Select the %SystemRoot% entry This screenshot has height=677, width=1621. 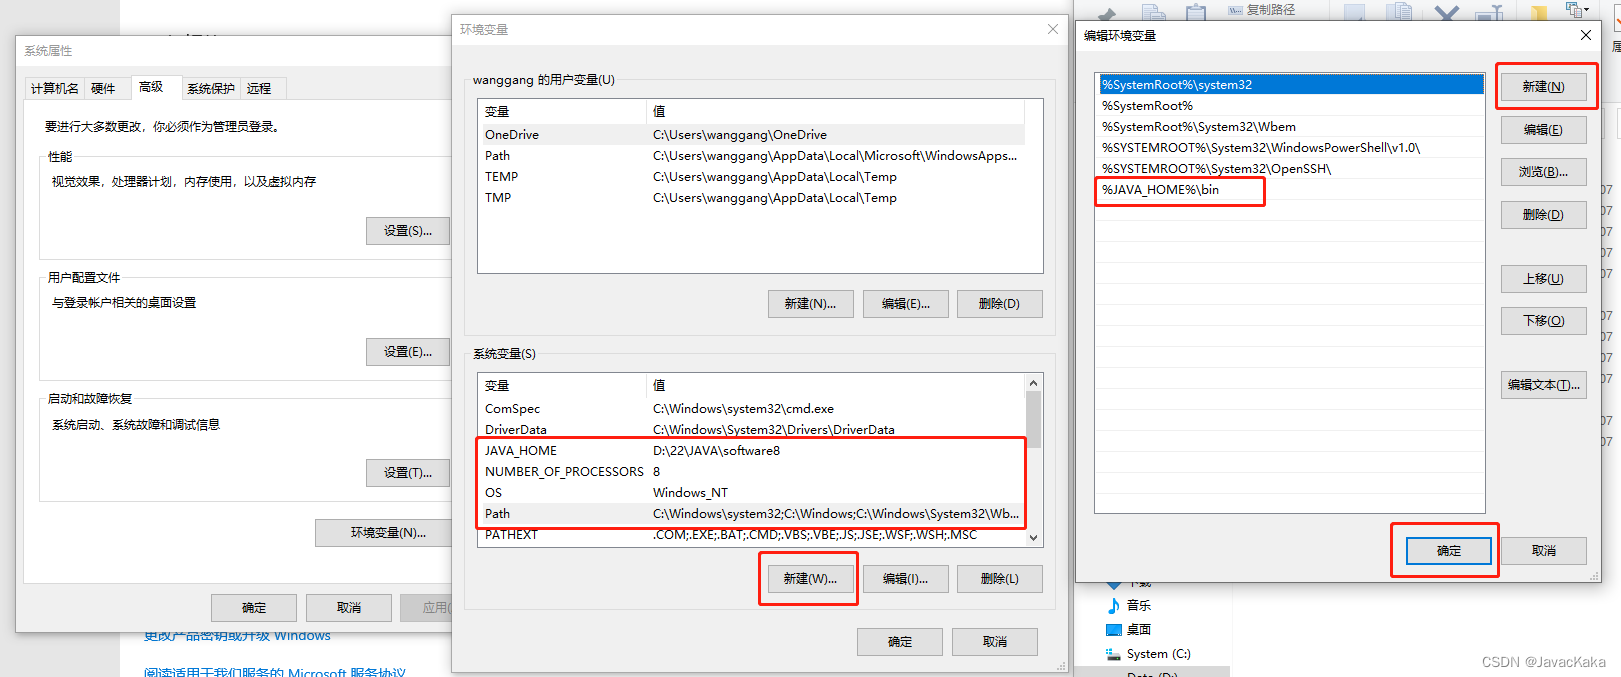point(1291,106)
